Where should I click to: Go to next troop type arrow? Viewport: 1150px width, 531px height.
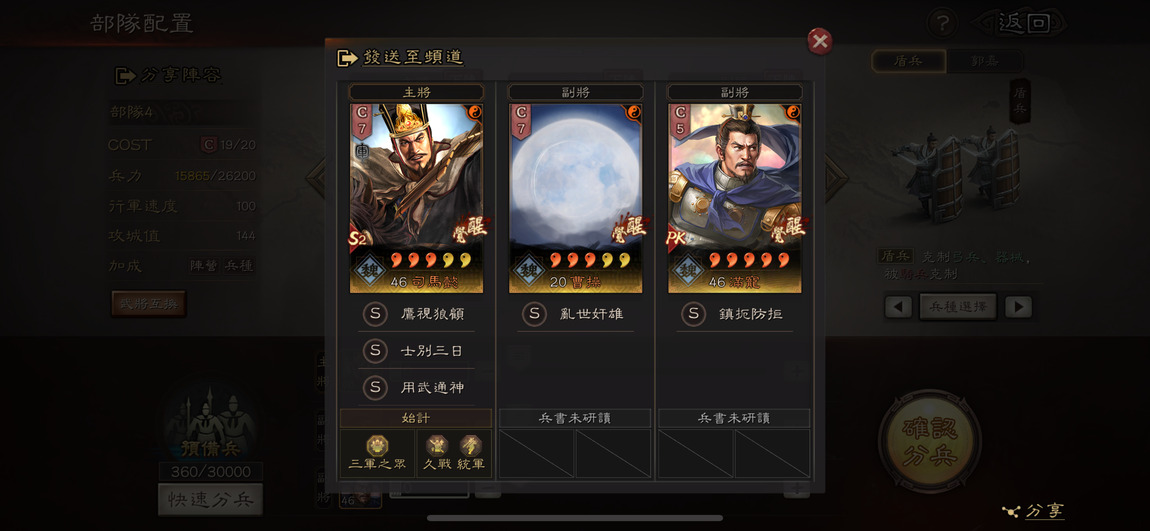click(x=1019, y=307)
